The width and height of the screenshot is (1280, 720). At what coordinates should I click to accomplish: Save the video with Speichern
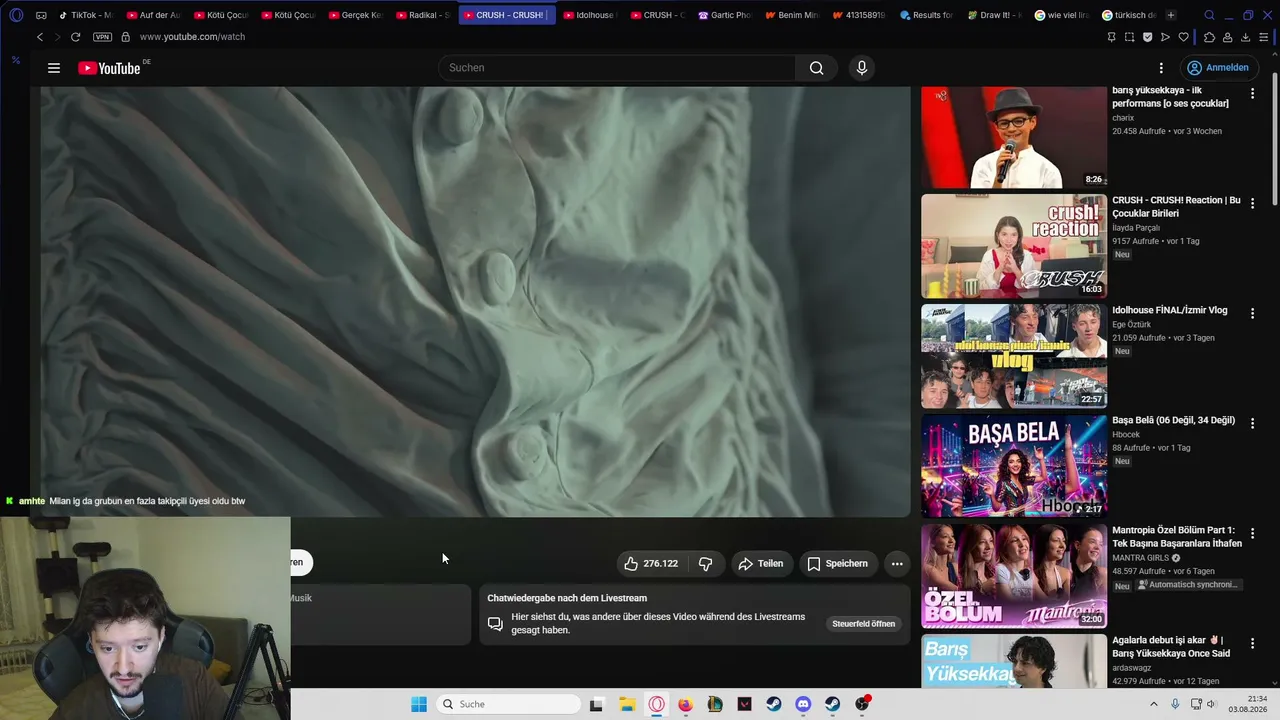(838, 564)
